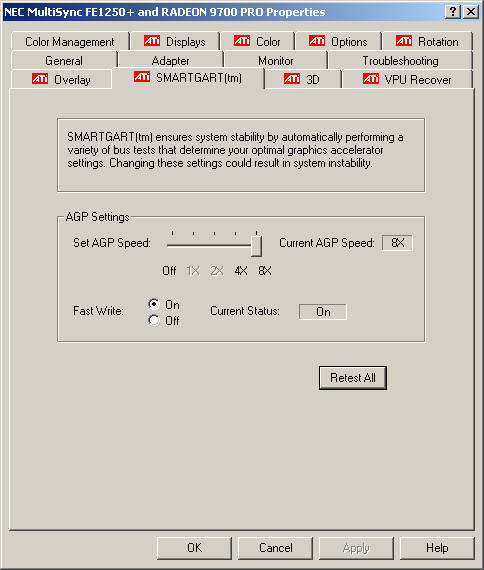This screenshot has height=570, width=484.
Task: Select the ATI Rotation tab
Action: 427,42
